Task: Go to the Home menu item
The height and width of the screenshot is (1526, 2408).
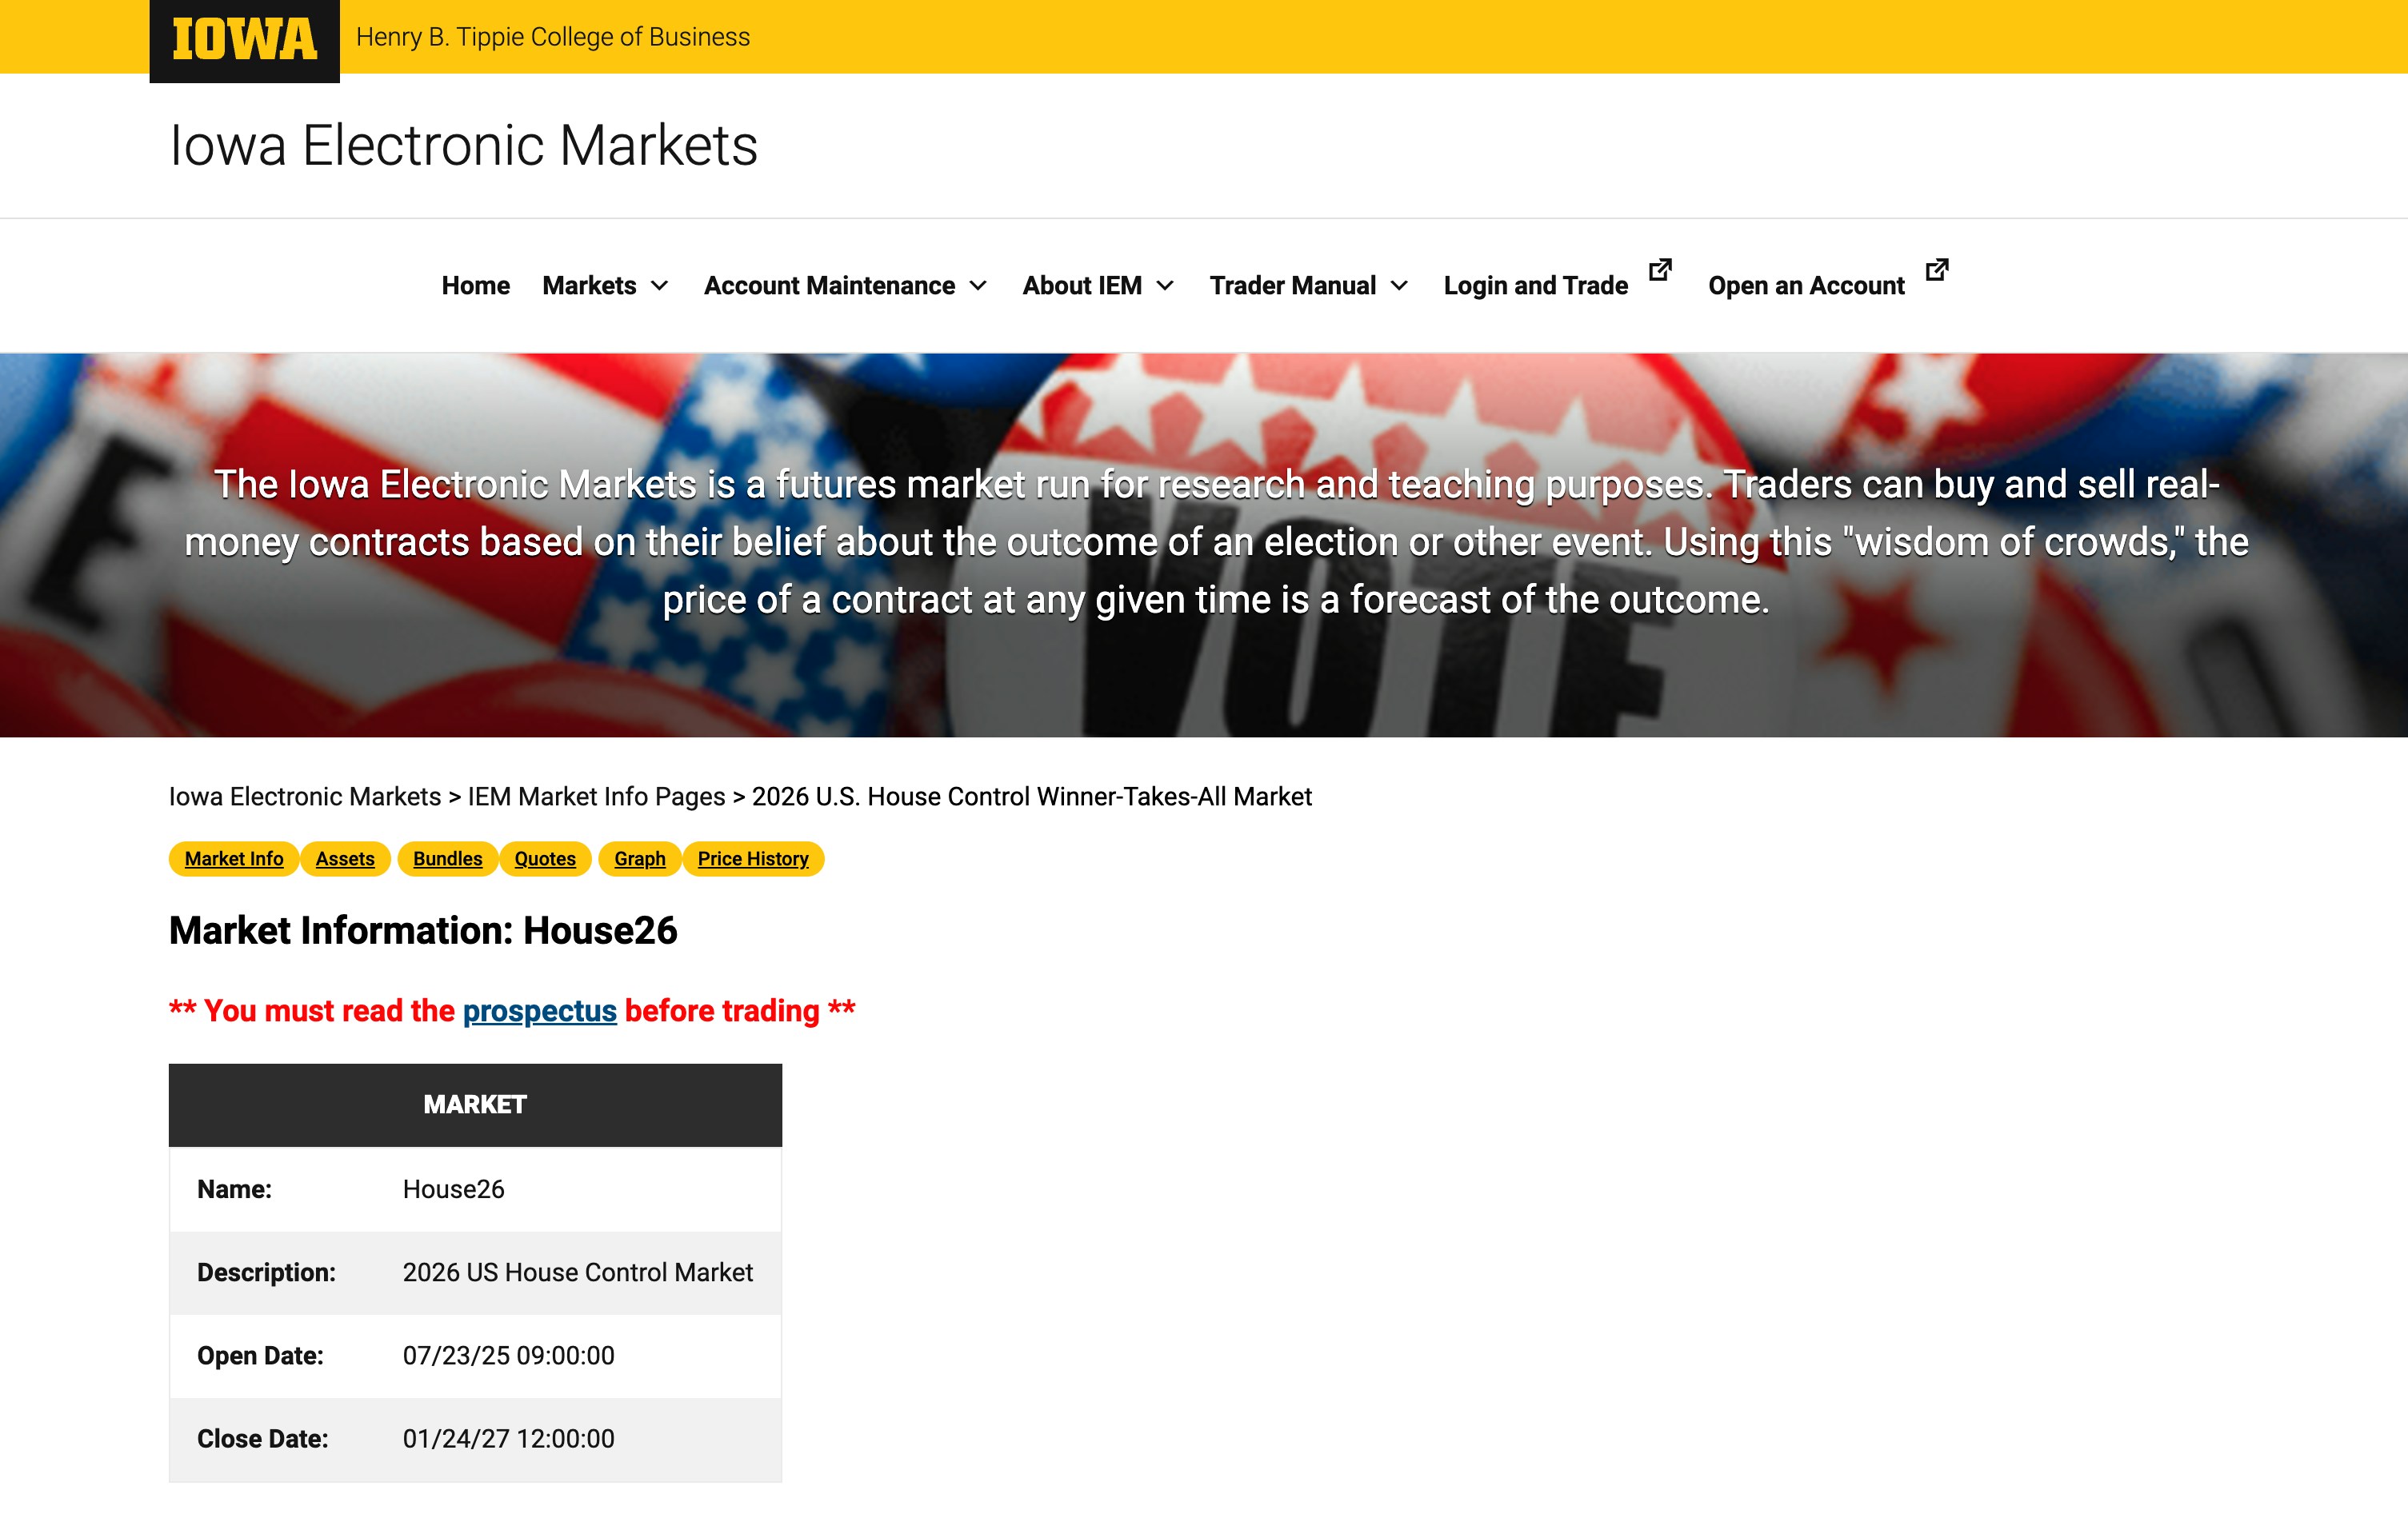Action: [475, 286]
